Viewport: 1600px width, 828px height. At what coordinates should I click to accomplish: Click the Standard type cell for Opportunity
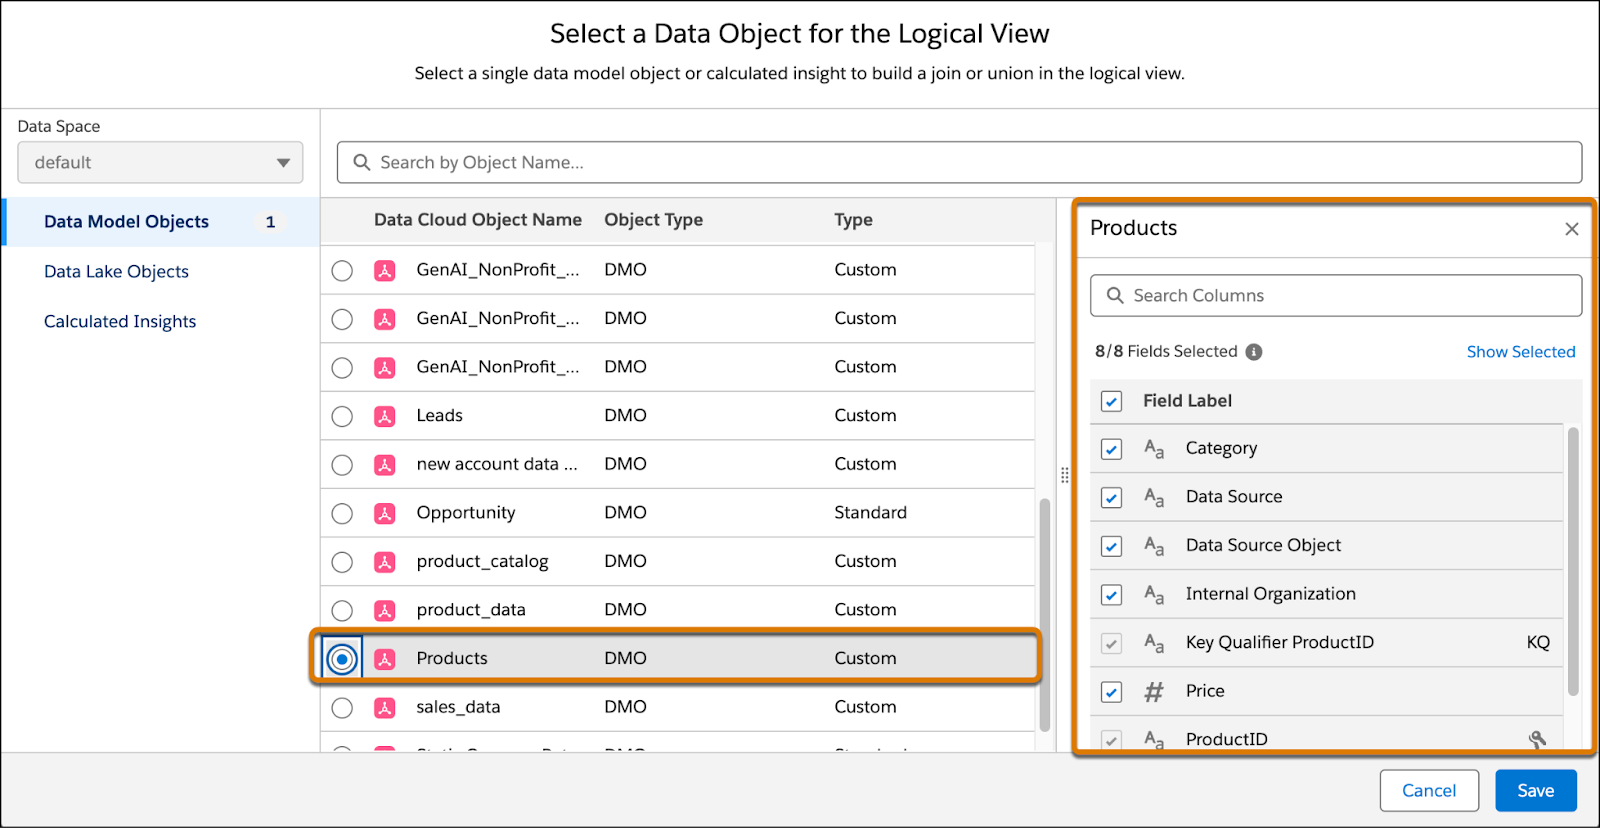click(871, 513)
